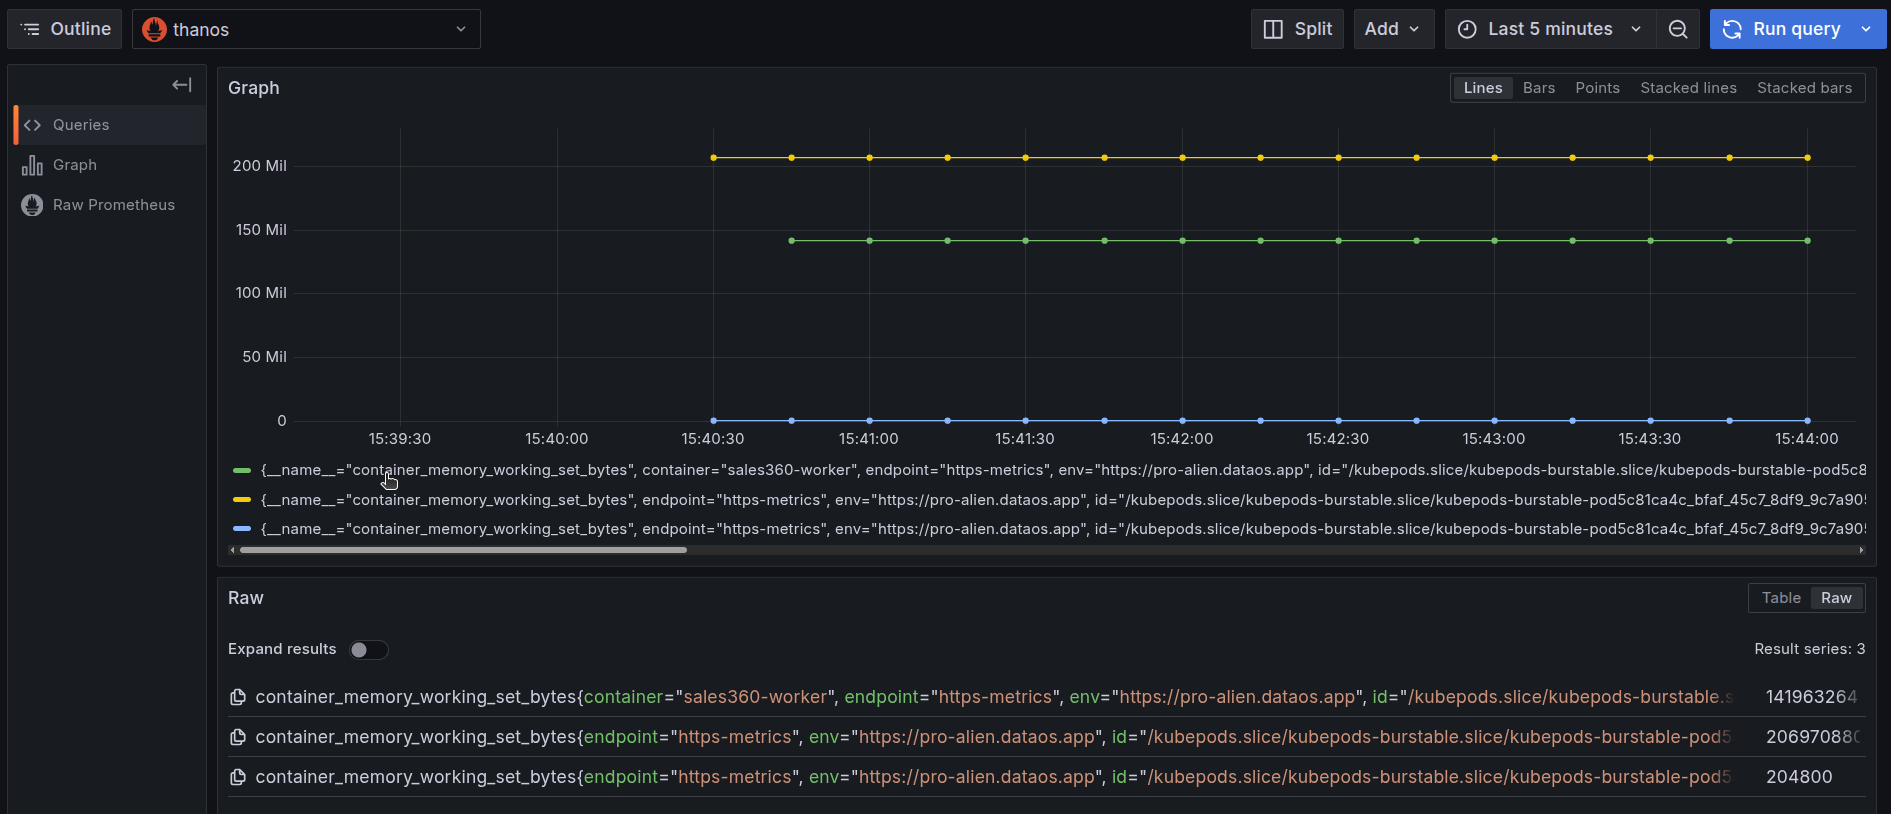The height and width of the screenshot is (814, 1891).
Task: Select the Points graph style tab
Action: click(1597, 88)
